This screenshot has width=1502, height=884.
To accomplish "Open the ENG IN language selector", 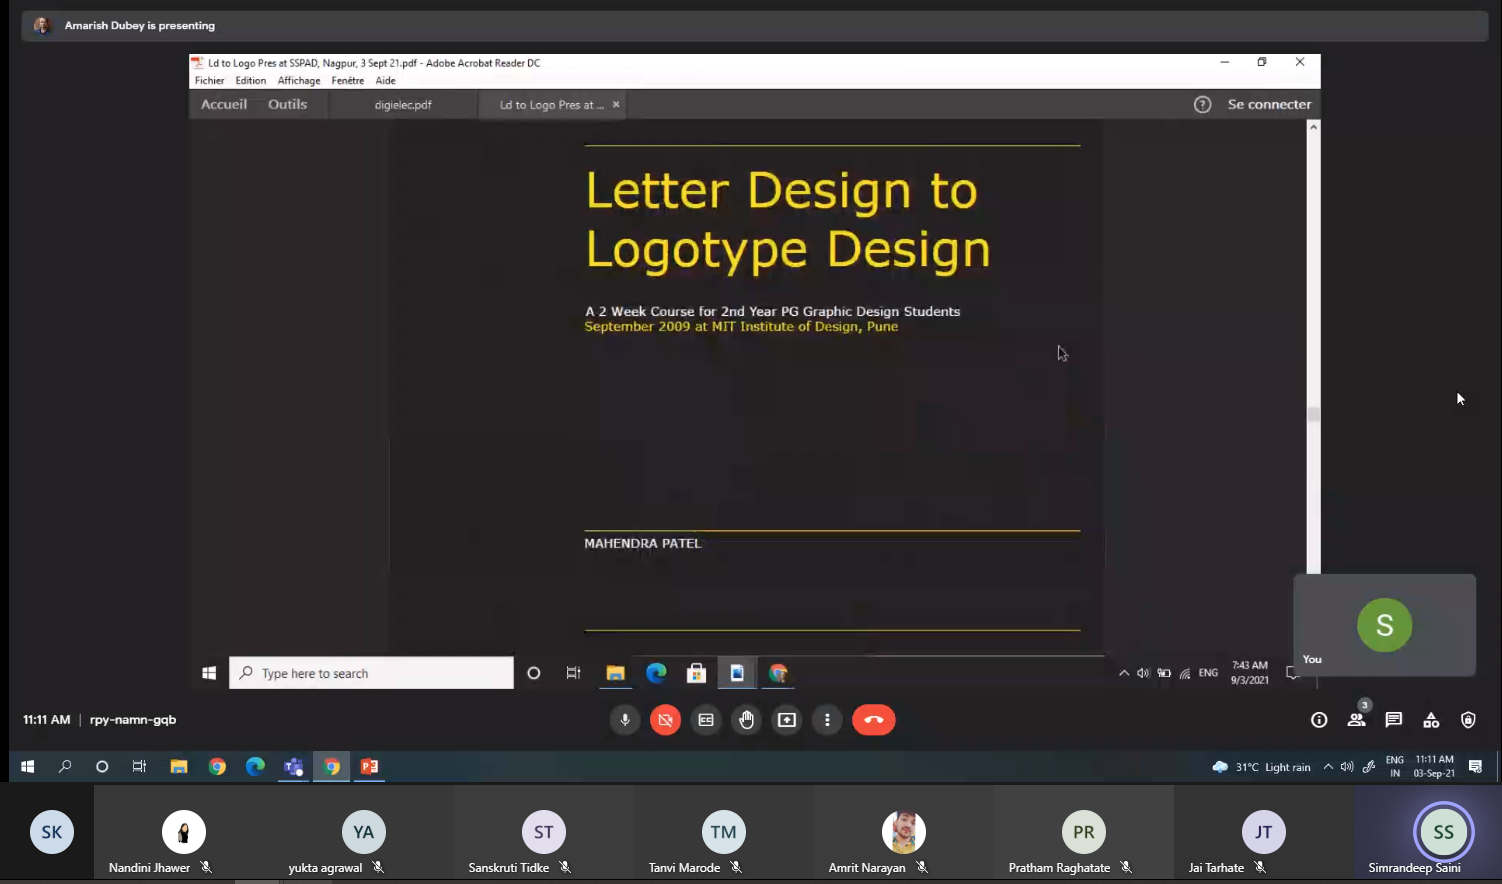I will click(1395, 767).
